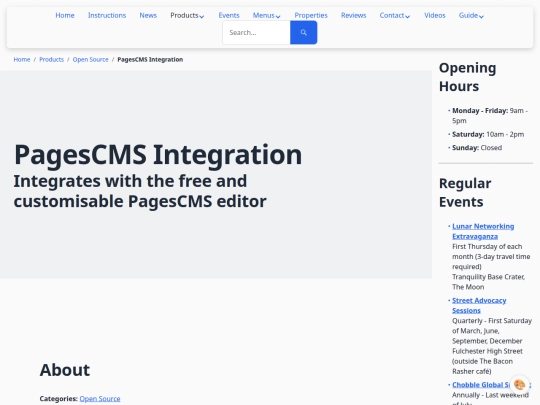Open the Events nav item
Viewport: 540px width, 405px height.
229,15
